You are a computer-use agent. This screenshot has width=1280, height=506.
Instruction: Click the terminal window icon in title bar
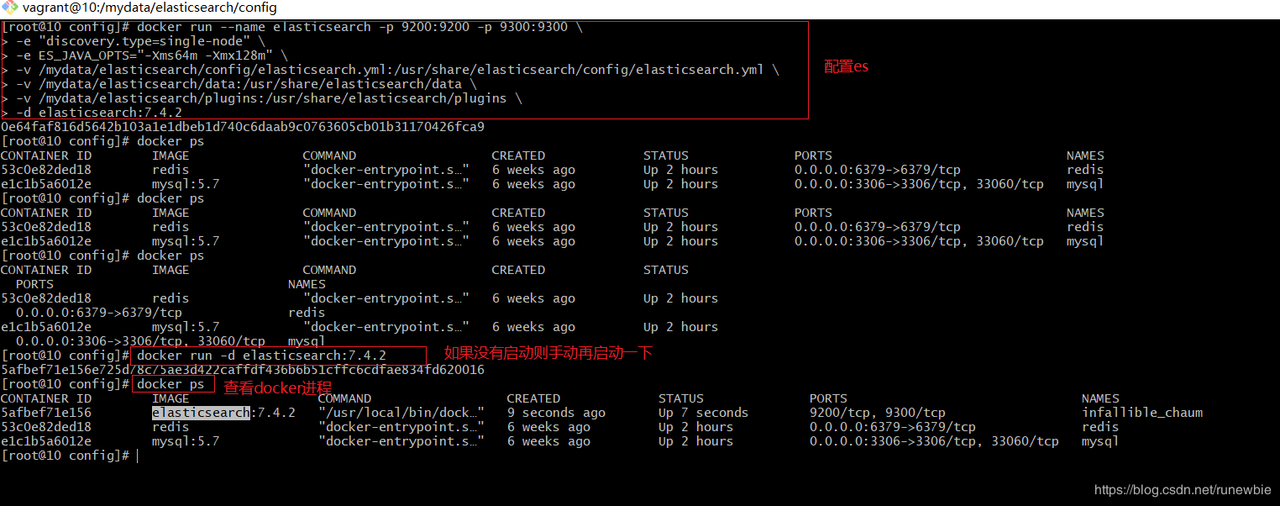click(x=9, y=7)
